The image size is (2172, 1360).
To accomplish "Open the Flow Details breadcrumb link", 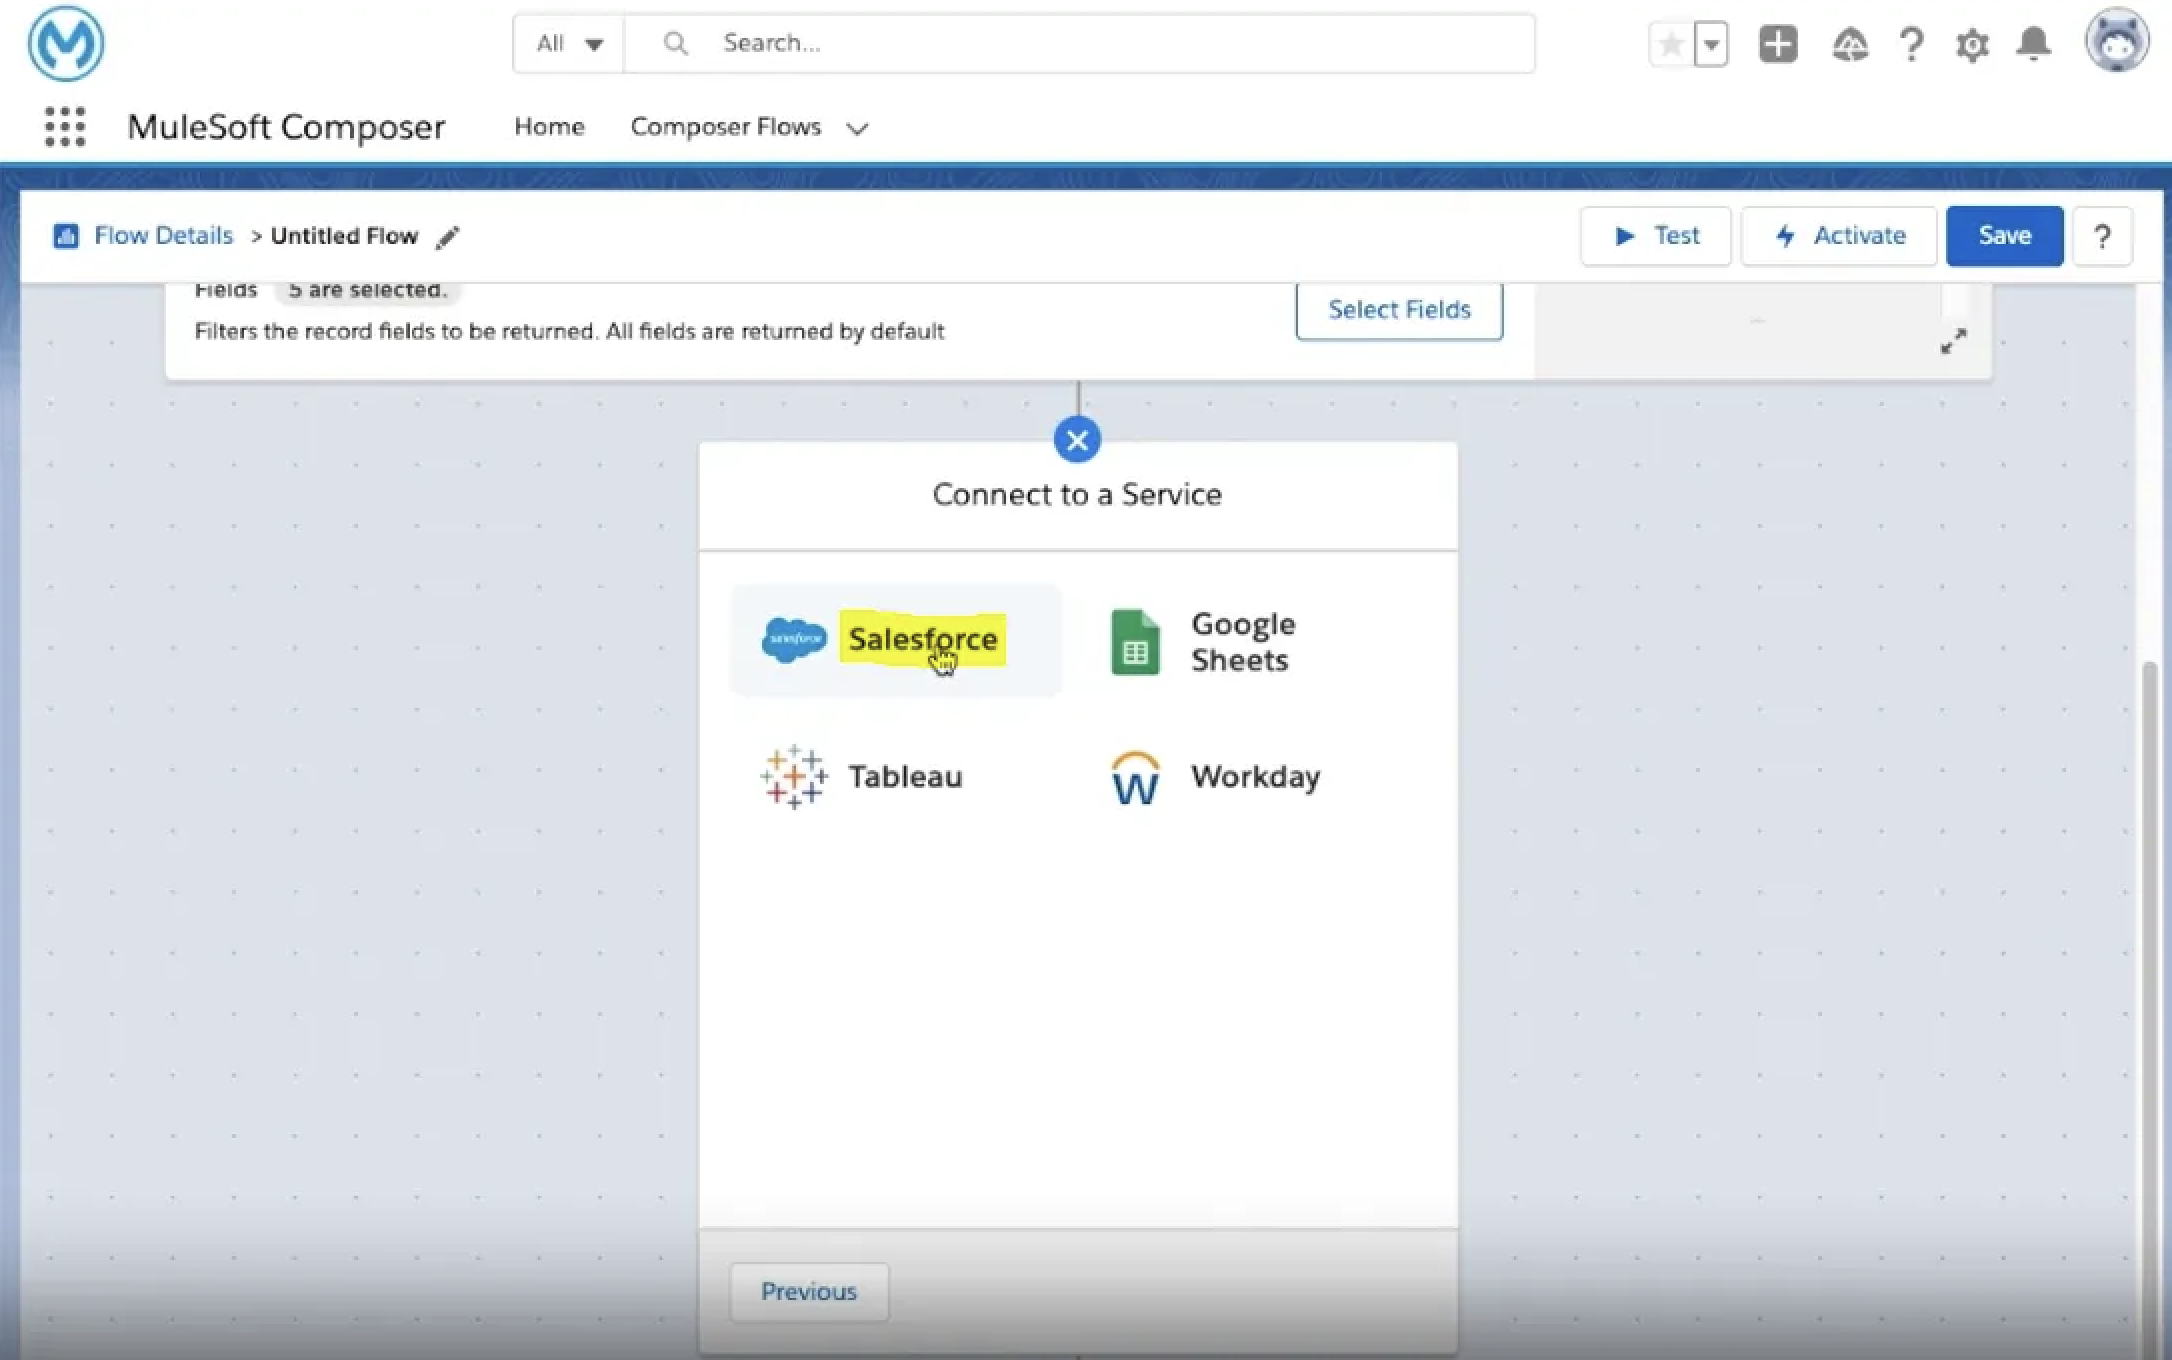I will (163, 236).
